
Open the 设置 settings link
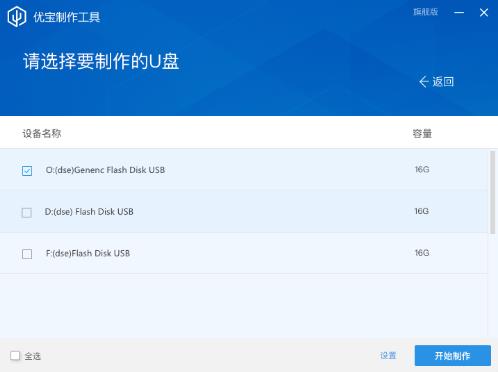[388, 356]
